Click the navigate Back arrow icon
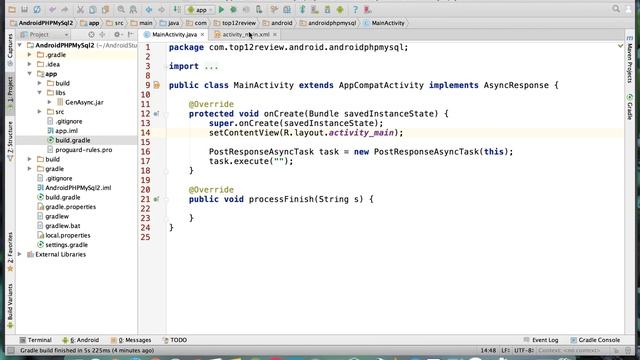The width and height of the screenshot is (640, 360). click(149, 9)
